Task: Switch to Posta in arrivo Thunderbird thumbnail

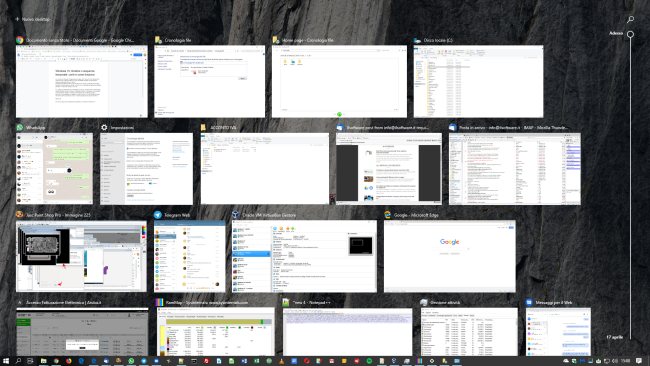Action: (514, 169)
